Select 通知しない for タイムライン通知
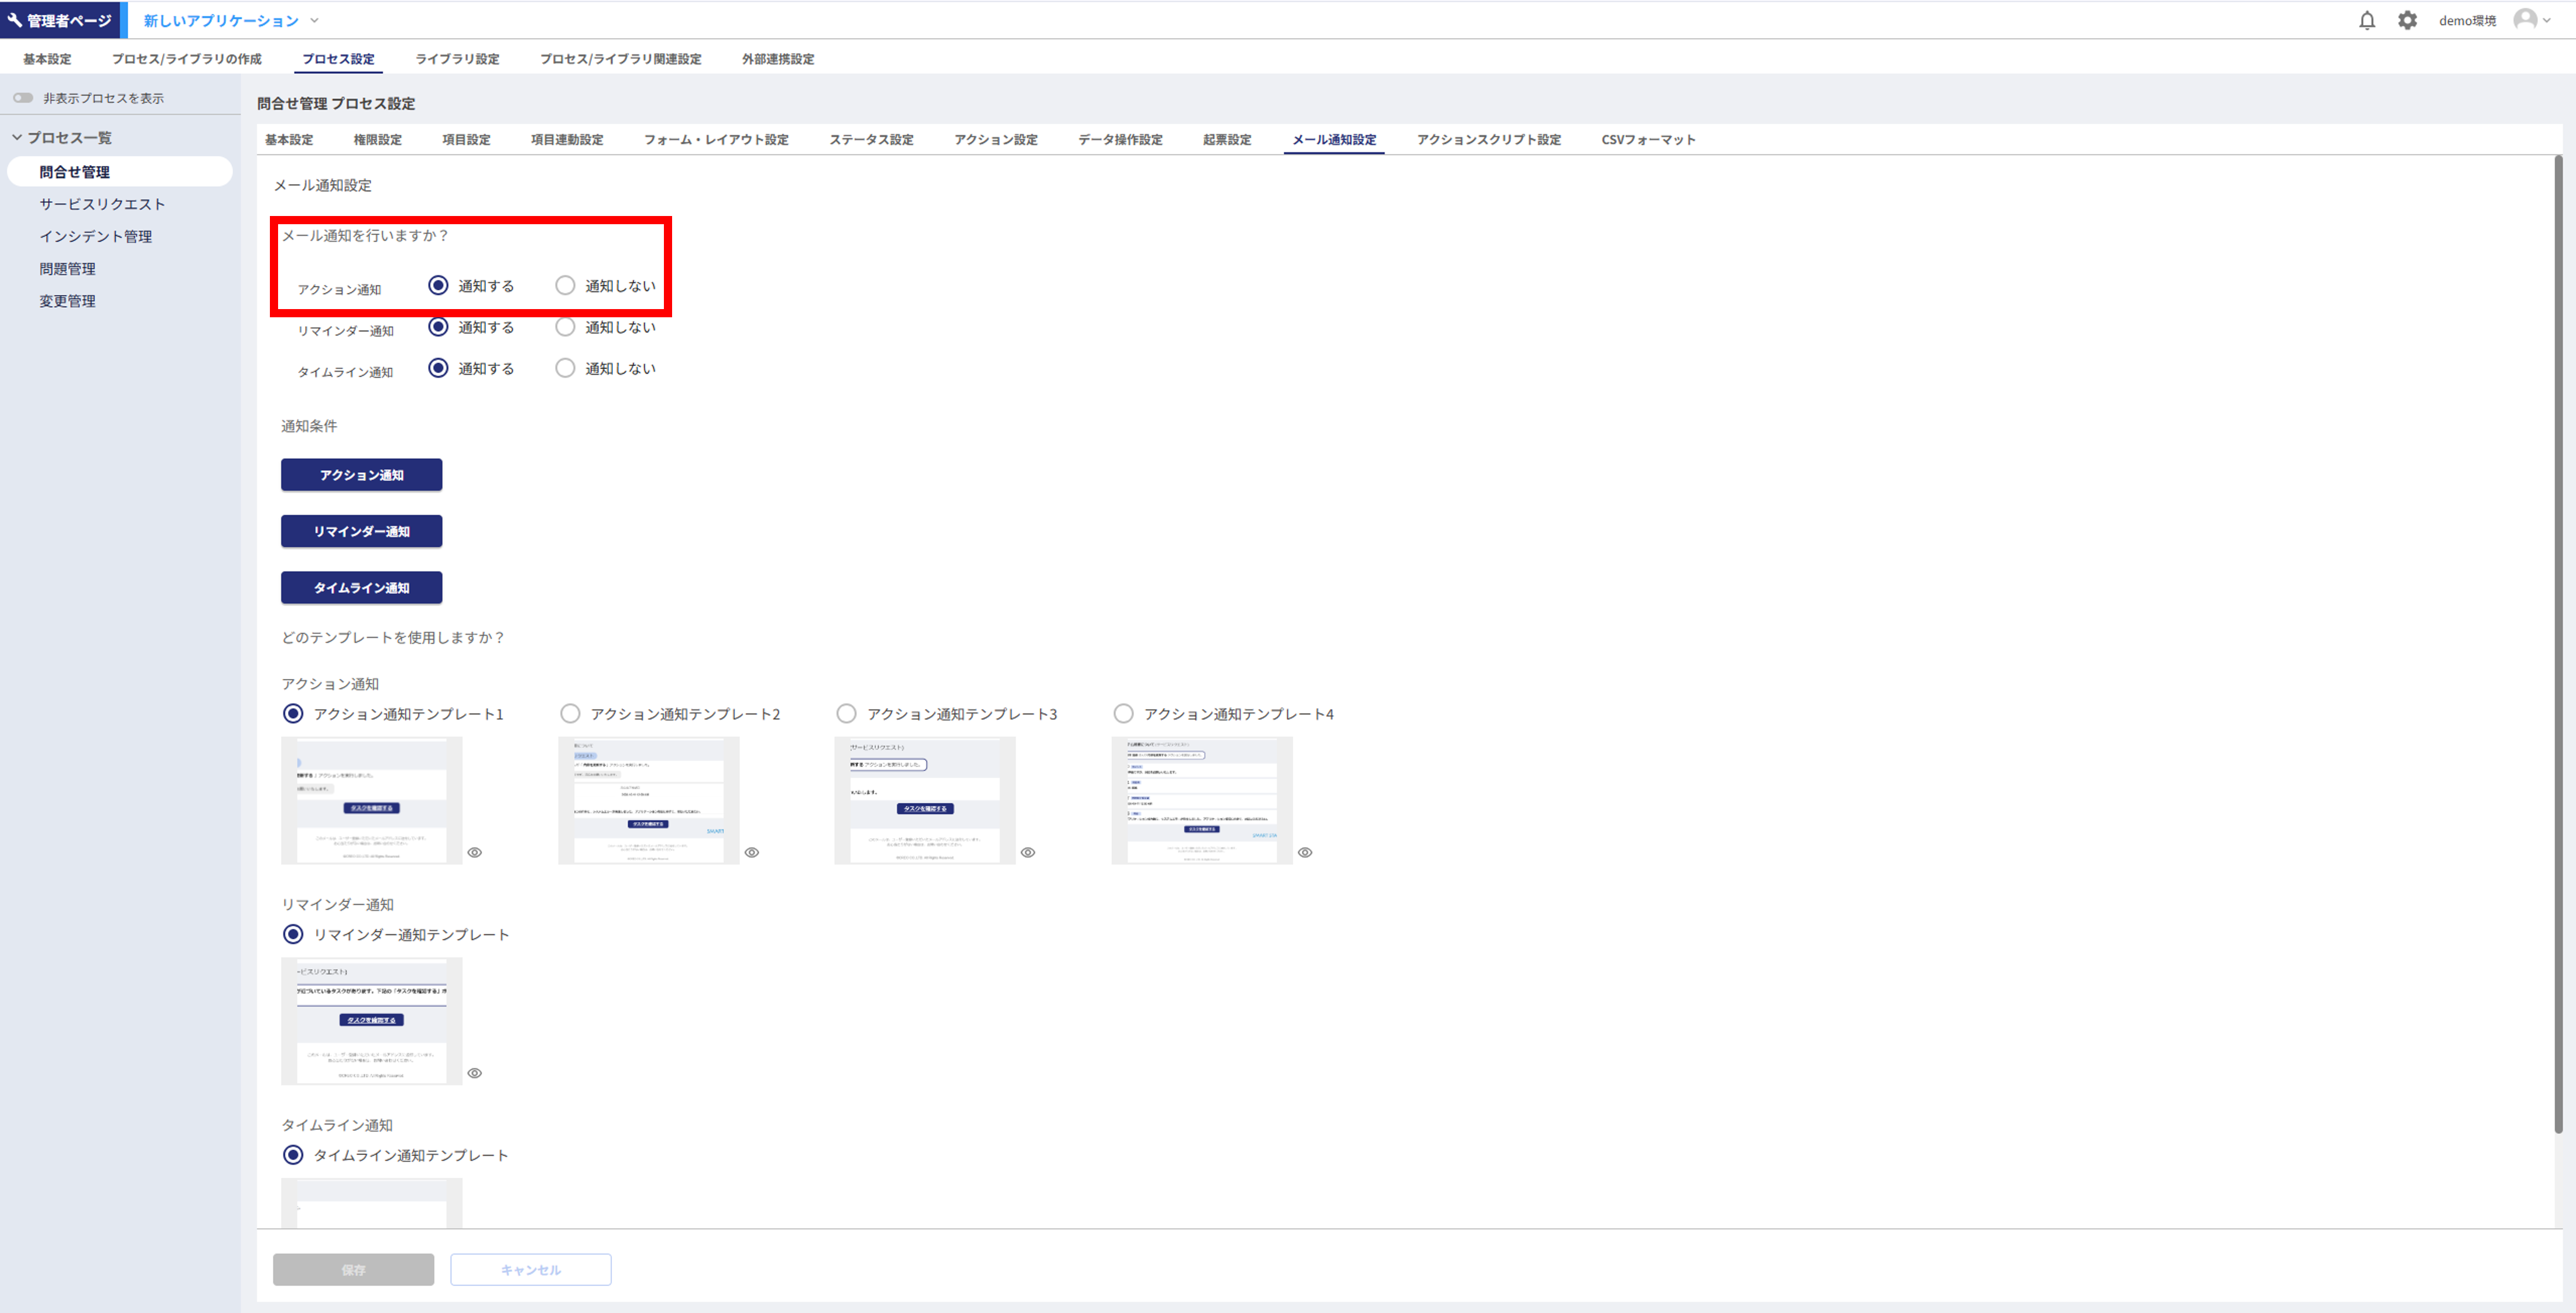 pos(565,368)
